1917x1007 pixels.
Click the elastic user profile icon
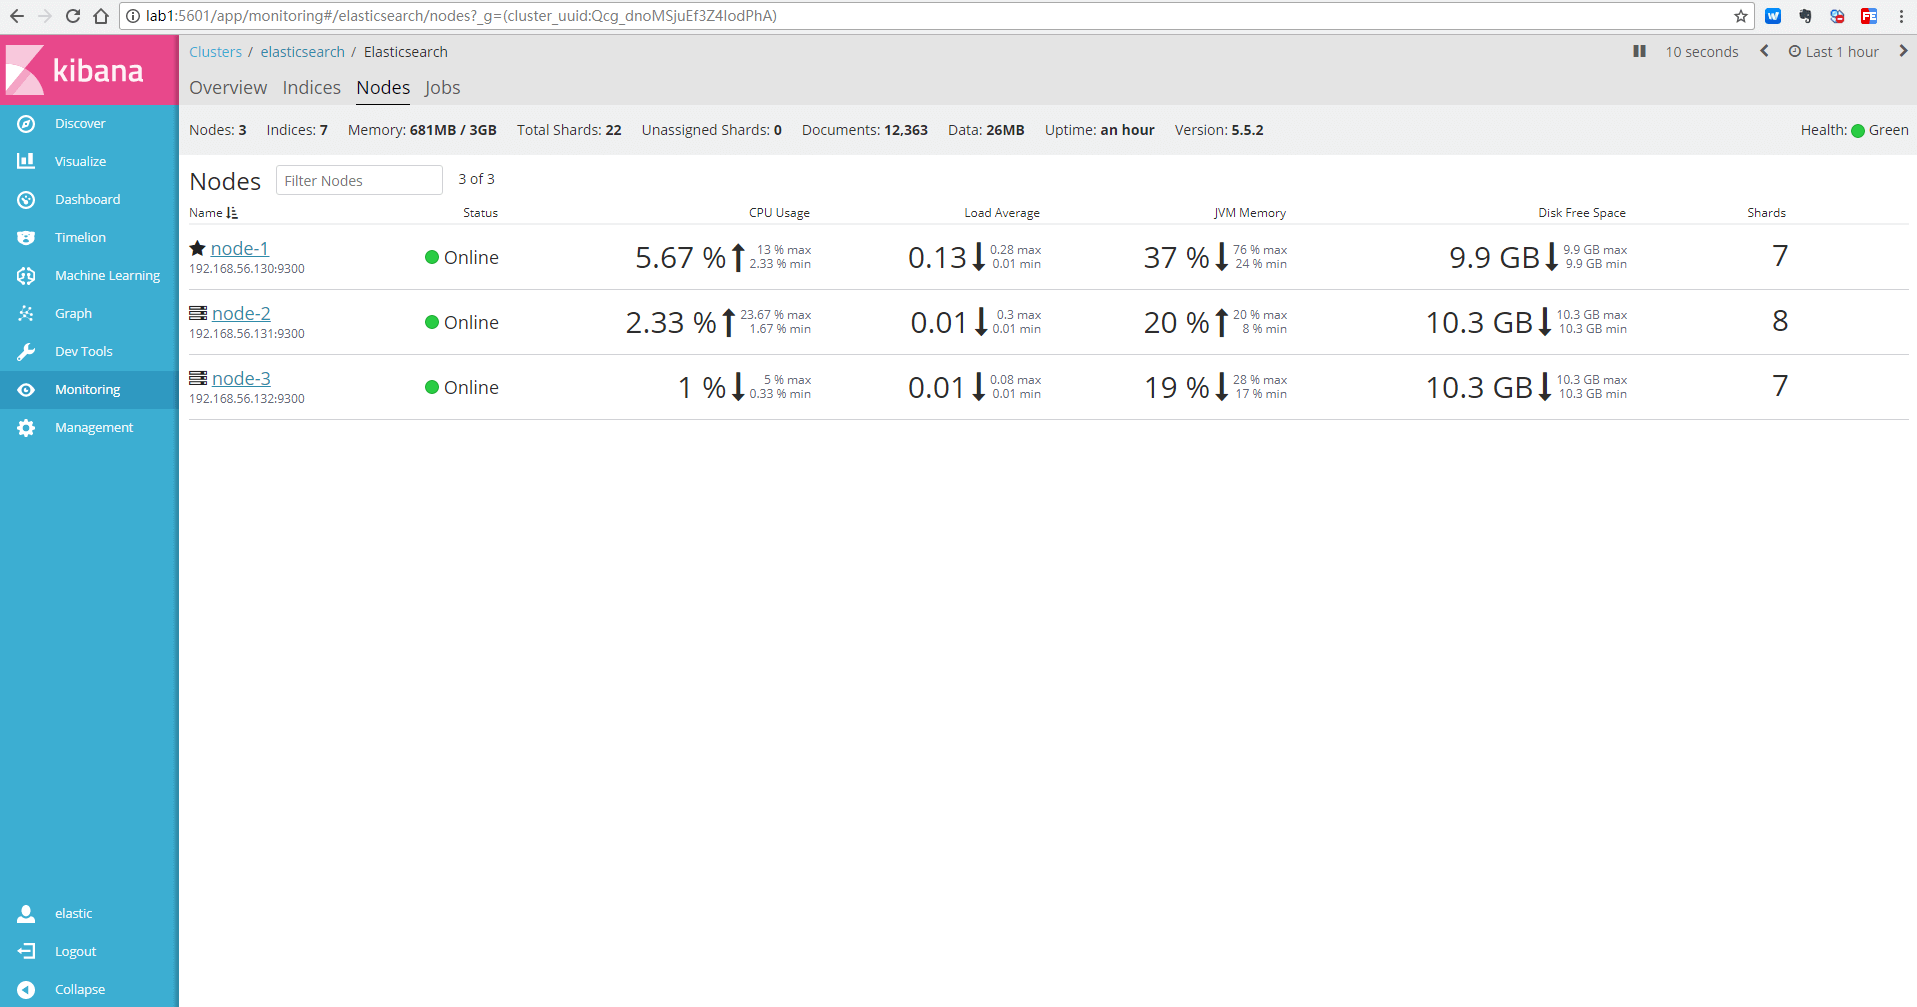pos(26,914)
